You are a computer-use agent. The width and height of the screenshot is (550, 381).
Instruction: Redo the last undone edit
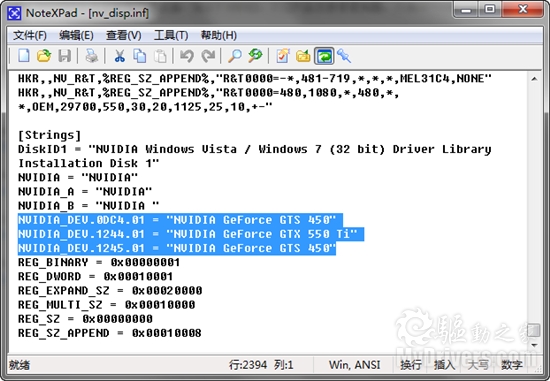click(x=208, y=56)
